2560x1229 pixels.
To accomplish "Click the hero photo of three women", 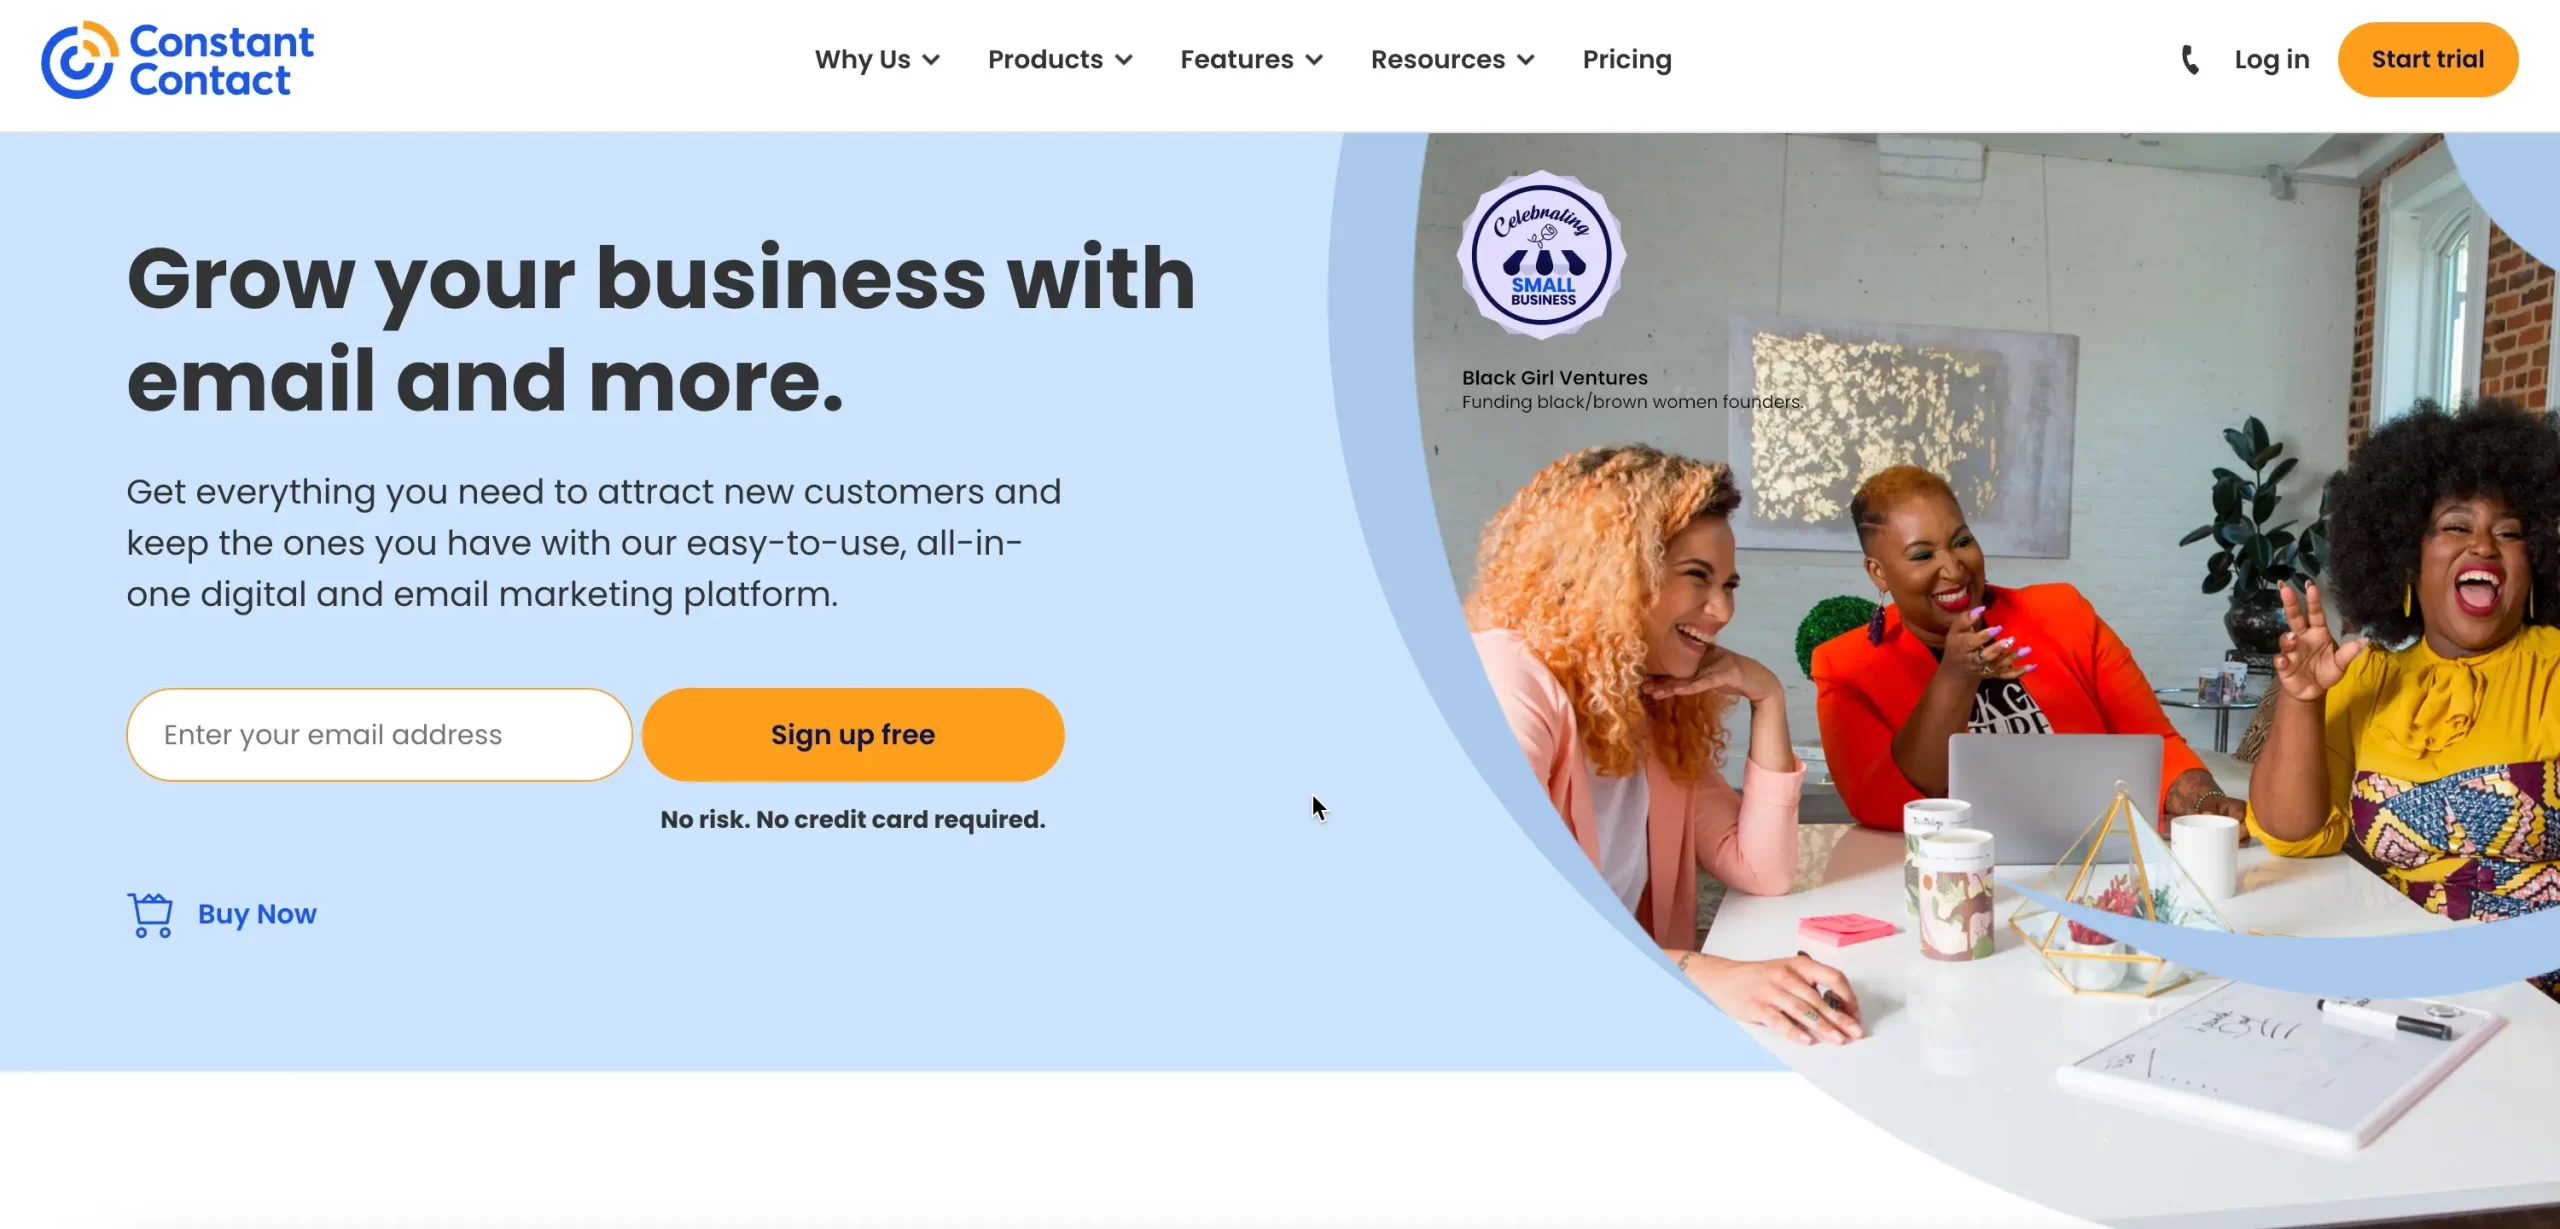I will (x=2000, y=700).
